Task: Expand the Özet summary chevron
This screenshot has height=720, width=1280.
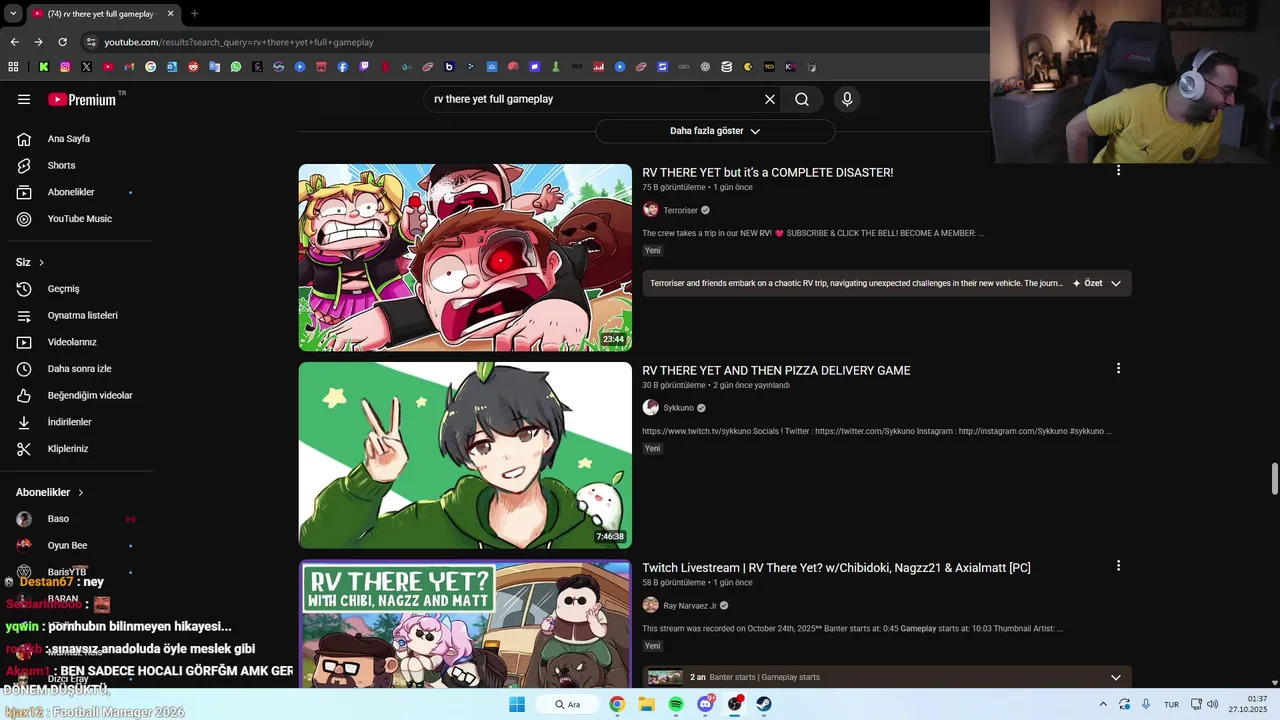Action: click(x=1116, y=283)
